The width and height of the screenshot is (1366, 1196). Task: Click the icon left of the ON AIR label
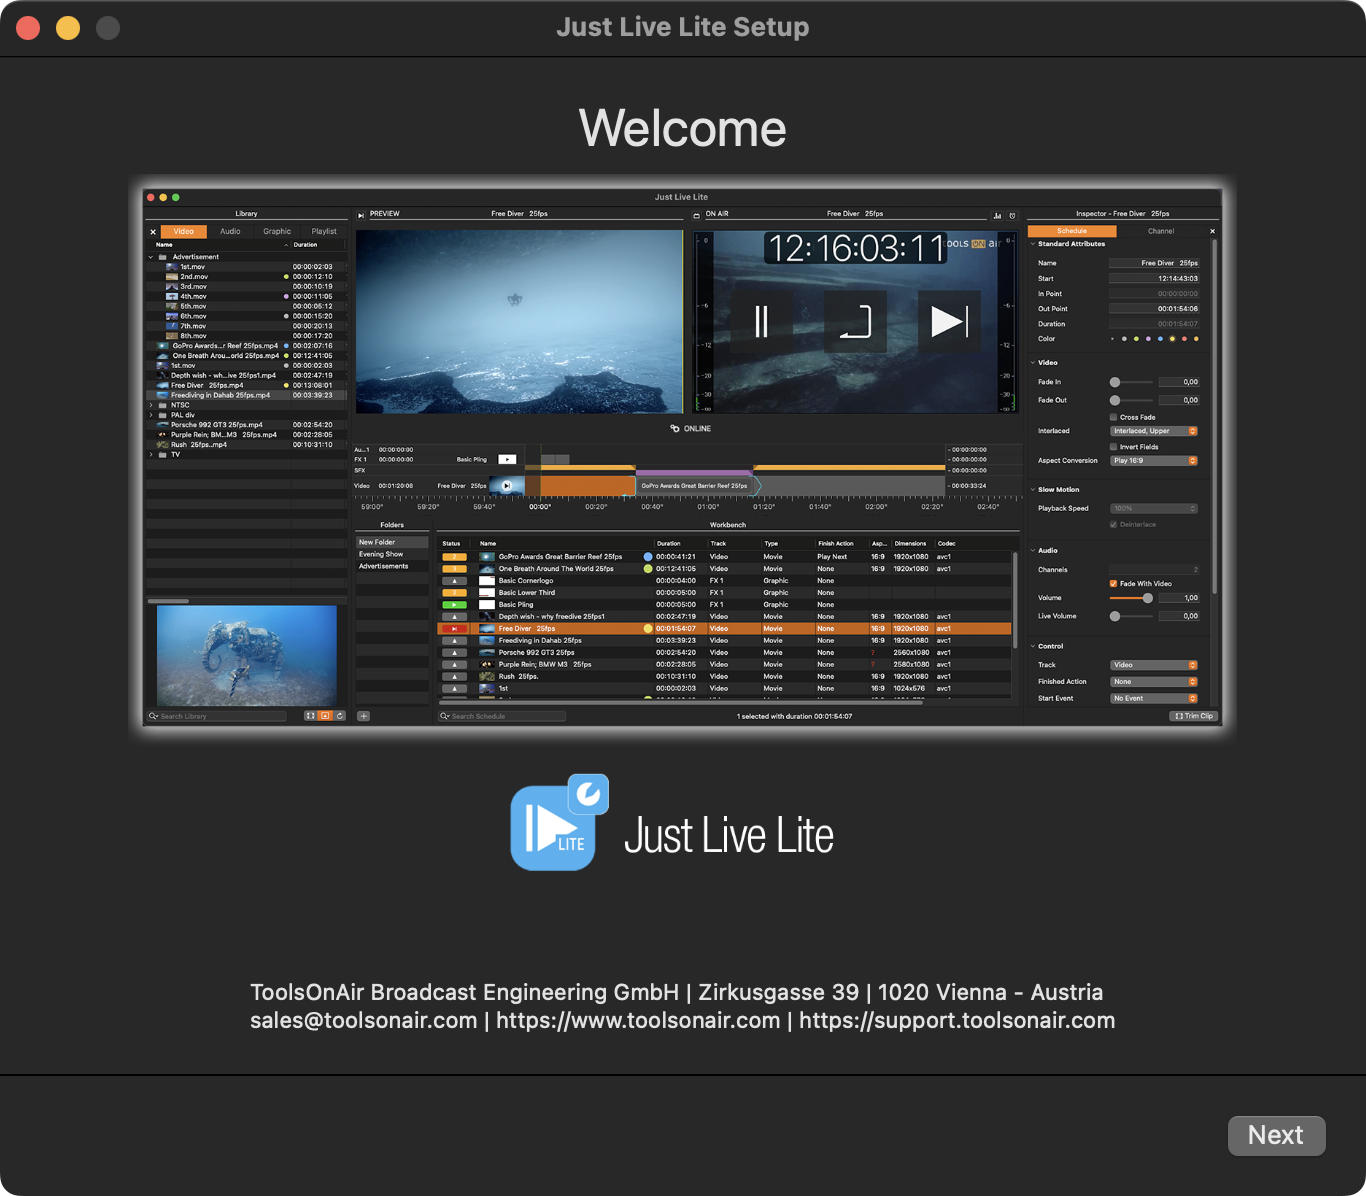coord(697,214)
